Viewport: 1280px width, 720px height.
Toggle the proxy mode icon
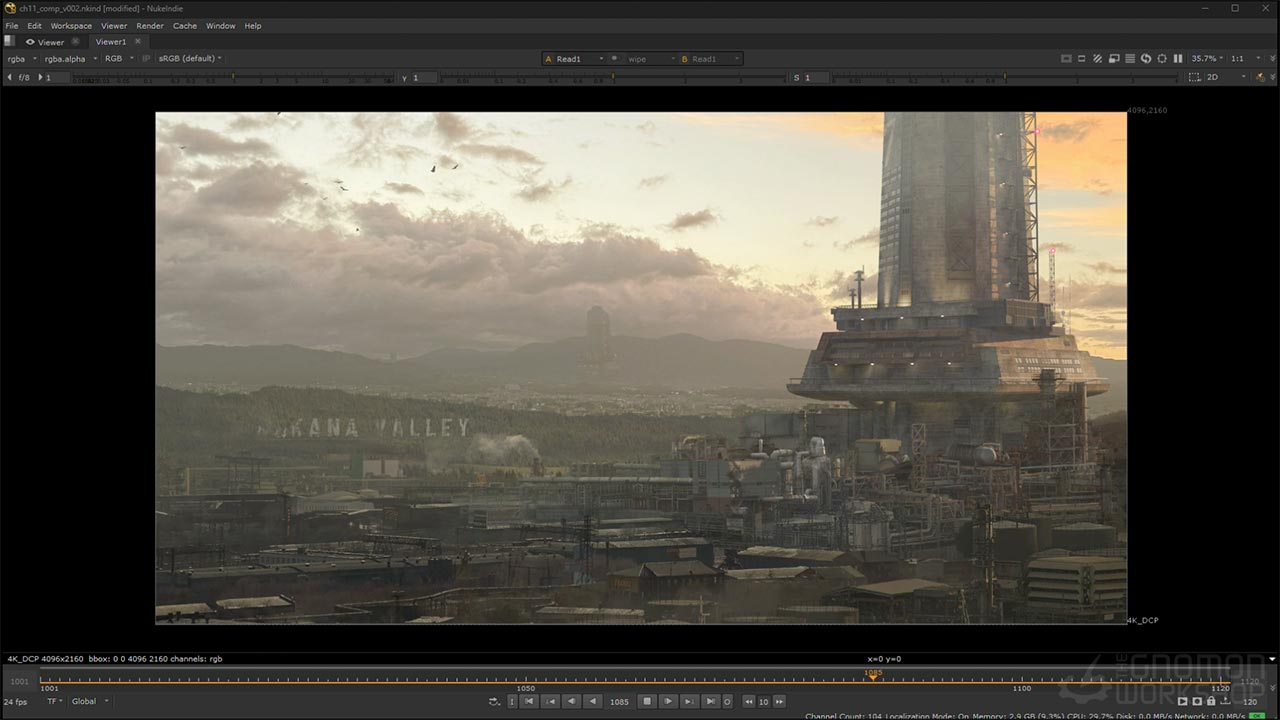tap(1113, 59)
